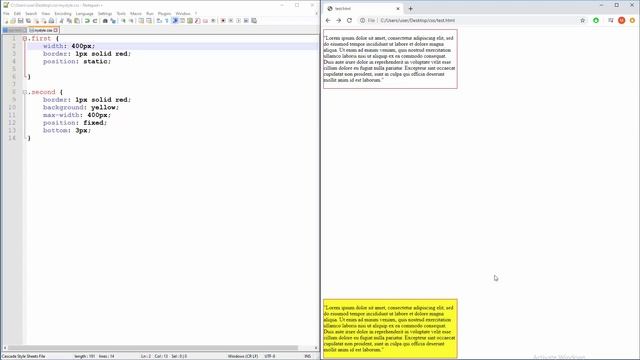The image size is (640, 360).
Task: Close the test.html browser tab
Action: (x=398, y=9)
